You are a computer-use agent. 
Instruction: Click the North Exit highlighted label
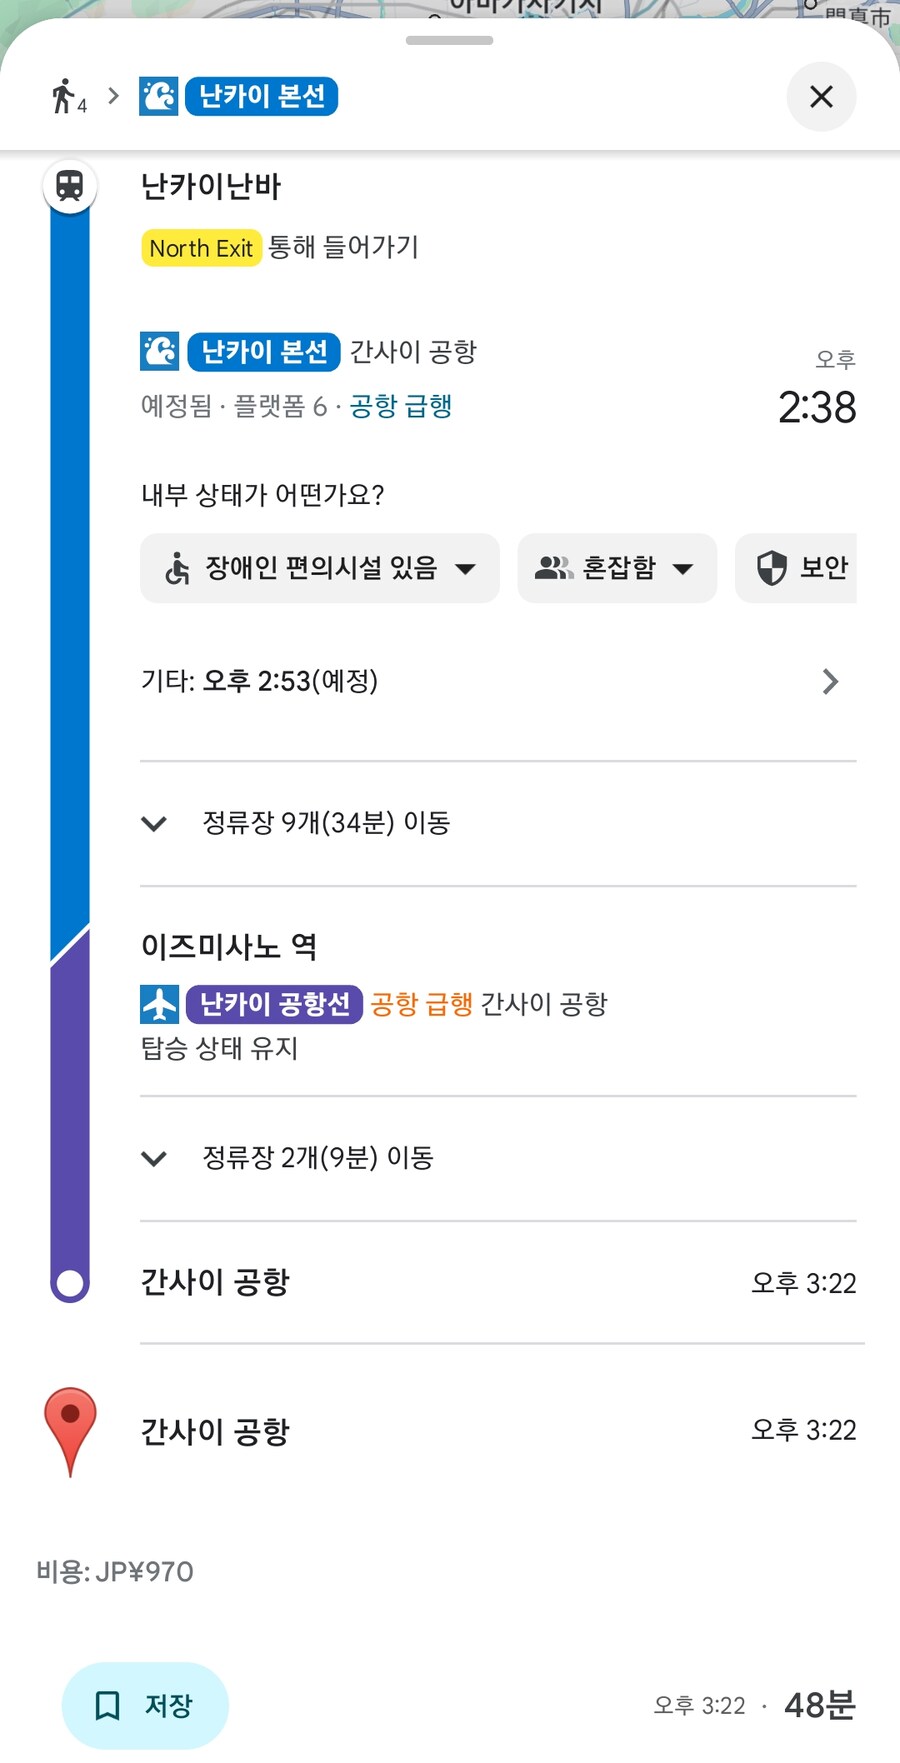point(201,248)
